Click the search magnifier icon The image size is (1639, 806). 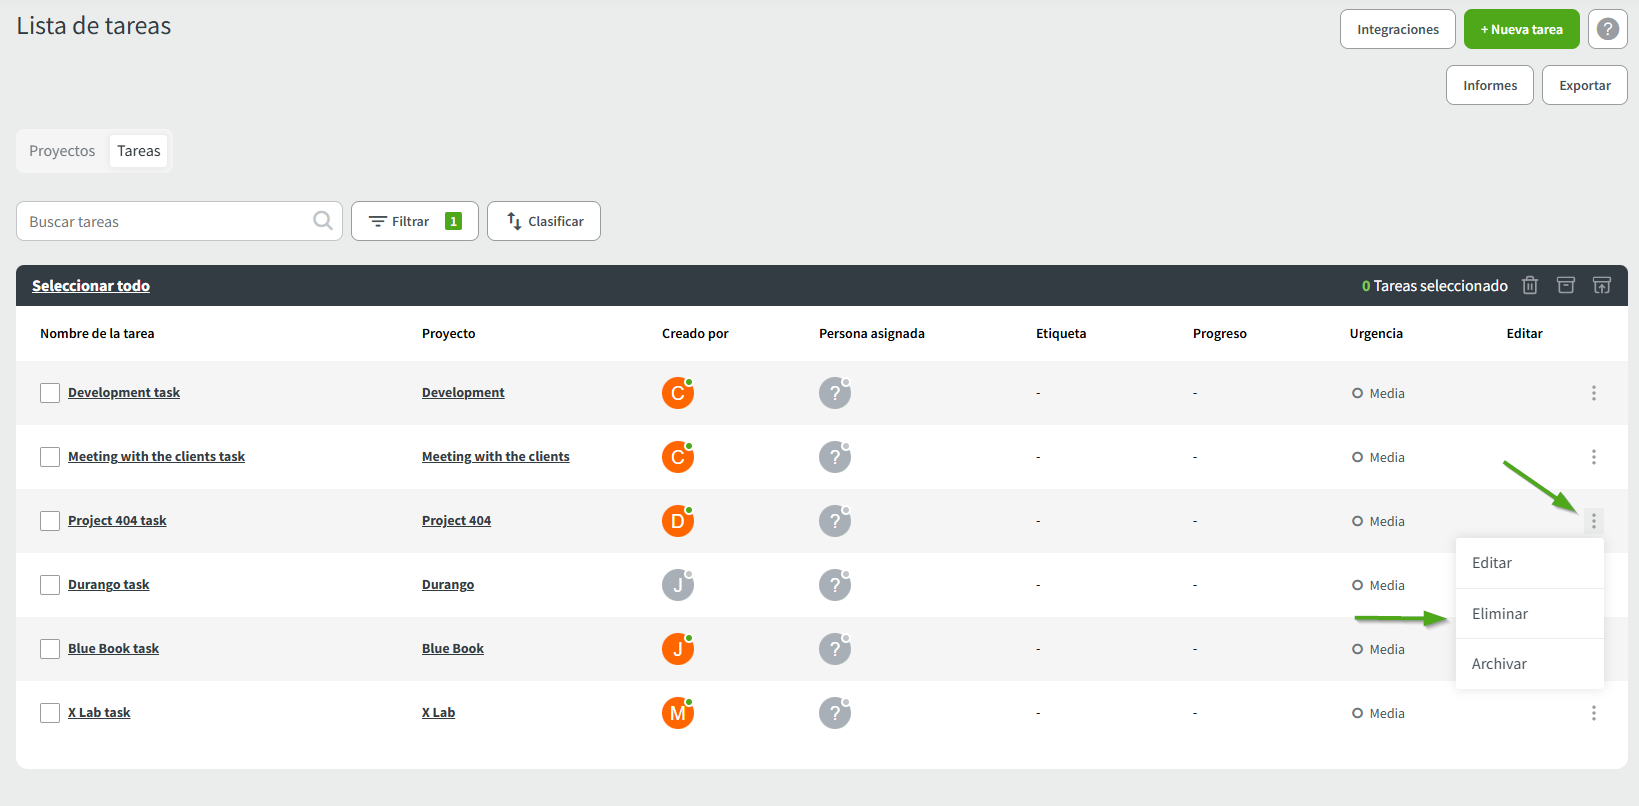click(322, 221)
